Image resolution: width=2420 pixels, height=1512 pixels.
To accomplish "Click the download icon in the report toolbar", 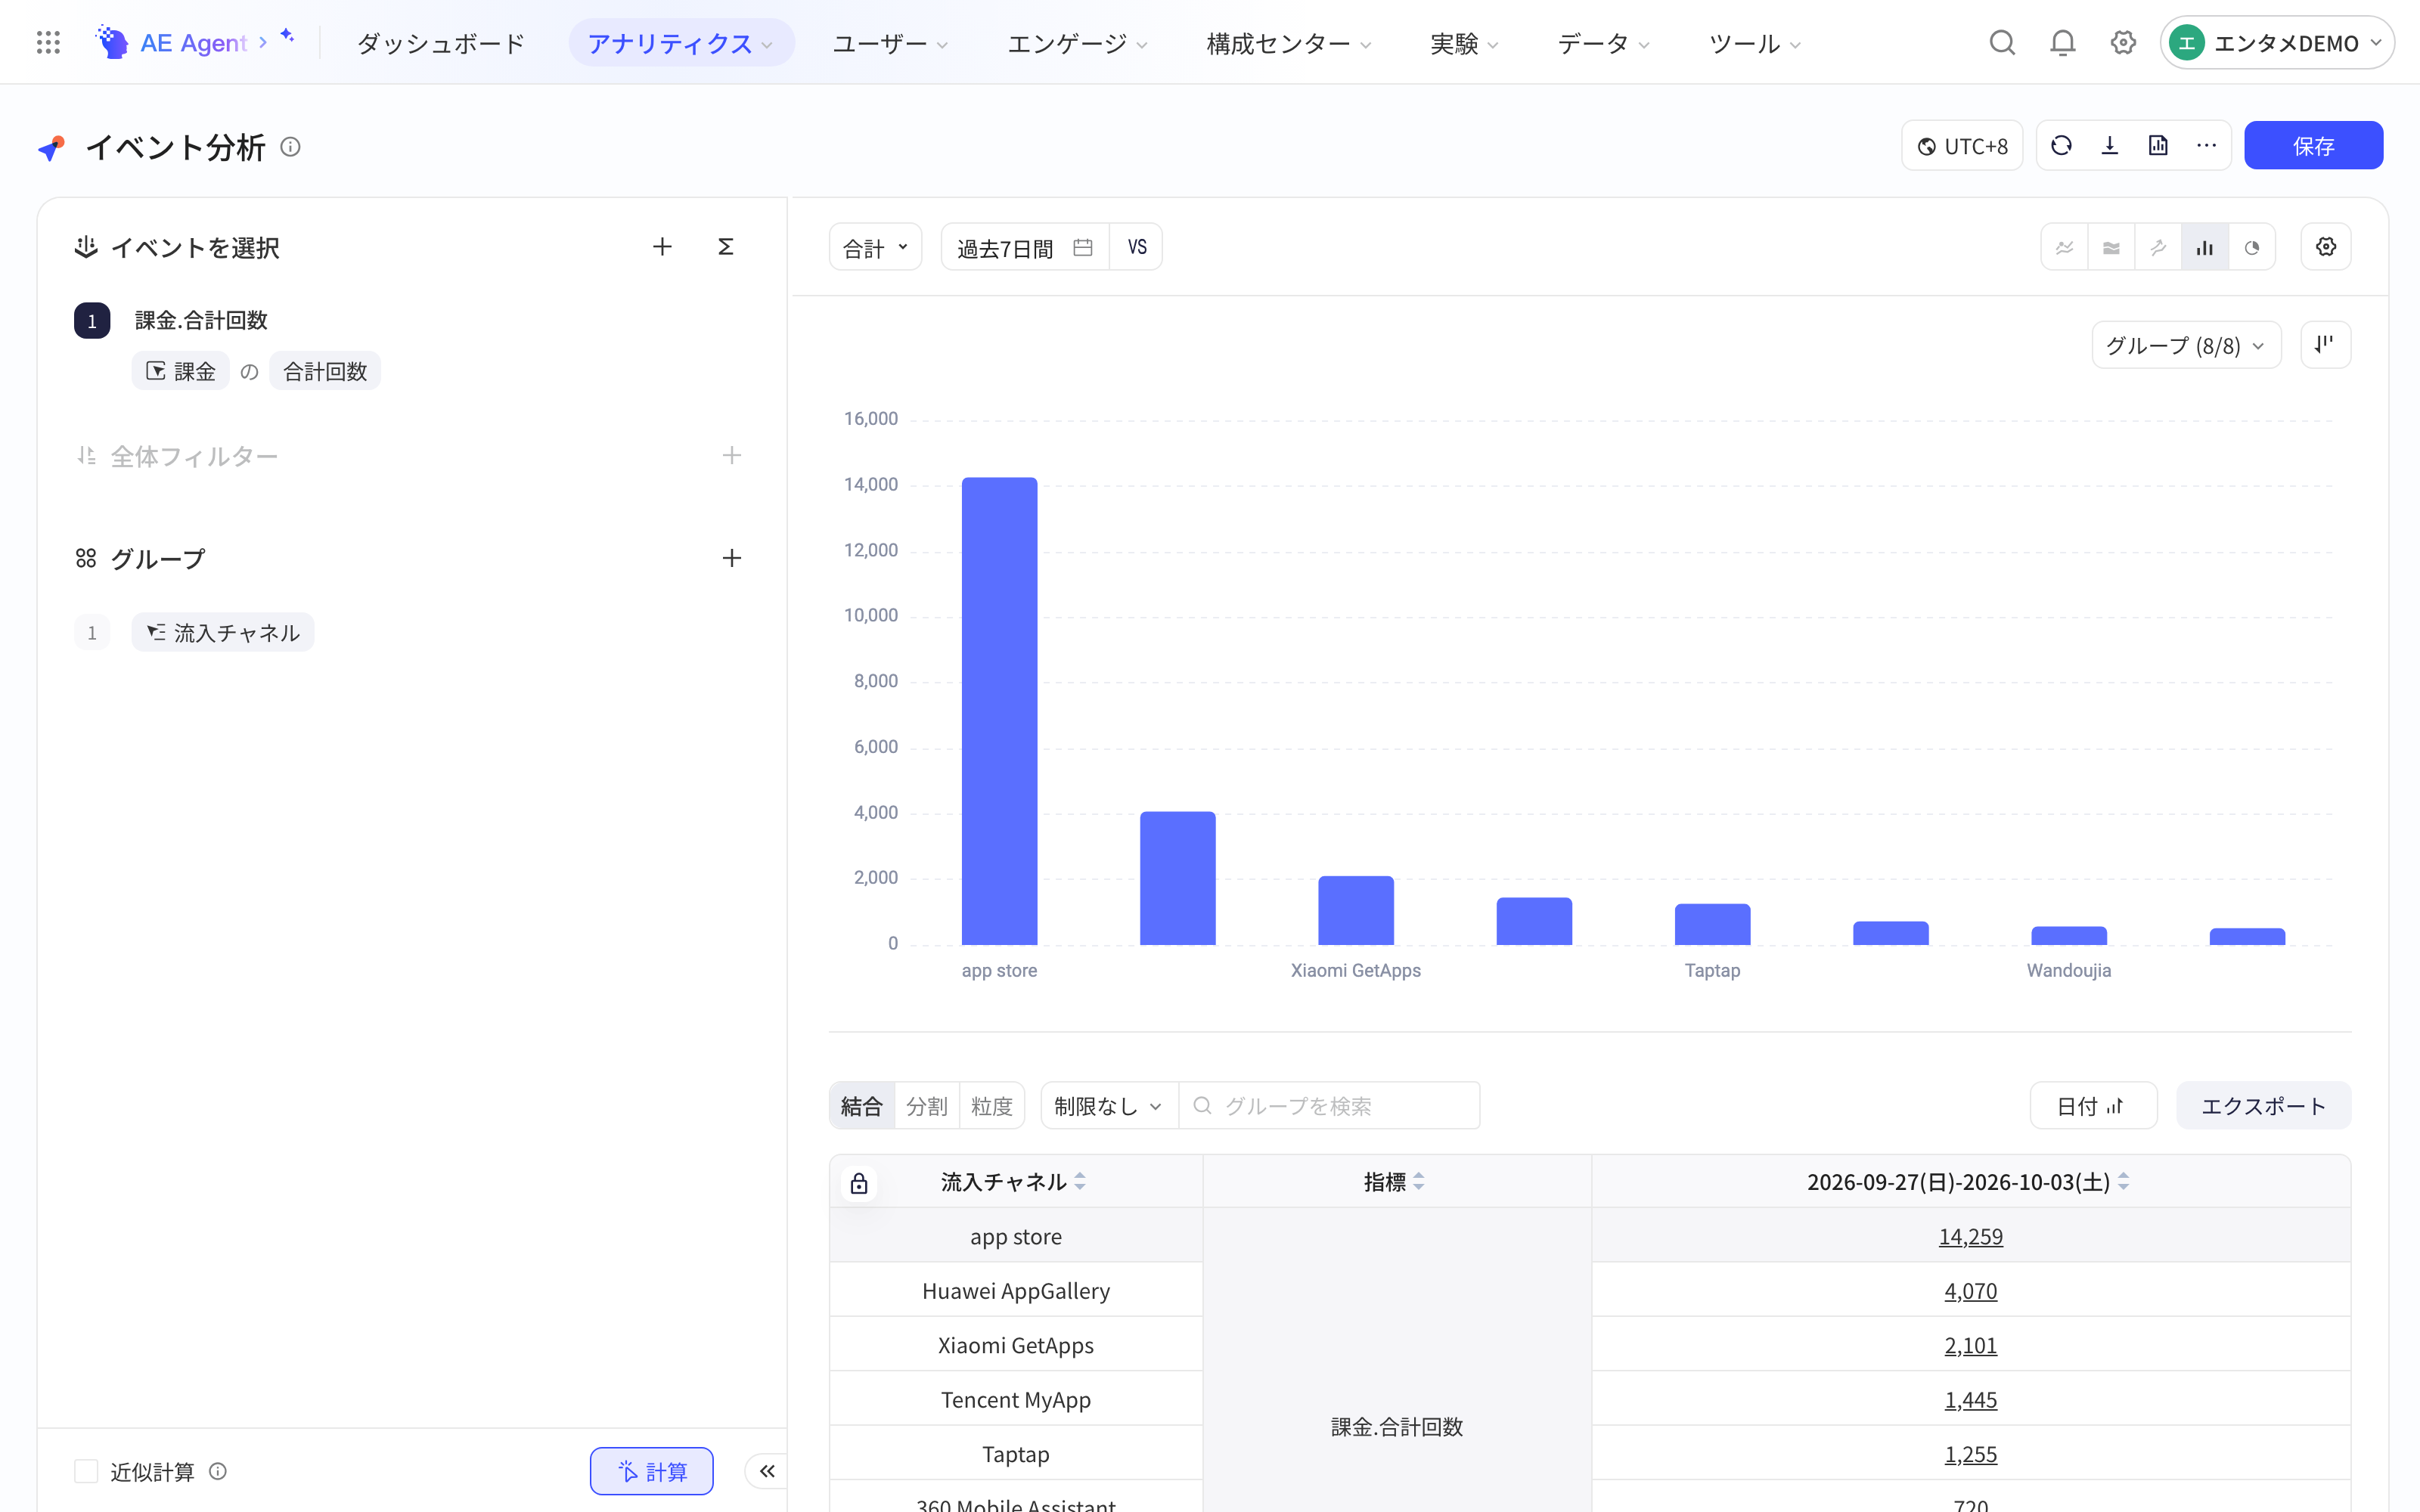I will 2110,146.
